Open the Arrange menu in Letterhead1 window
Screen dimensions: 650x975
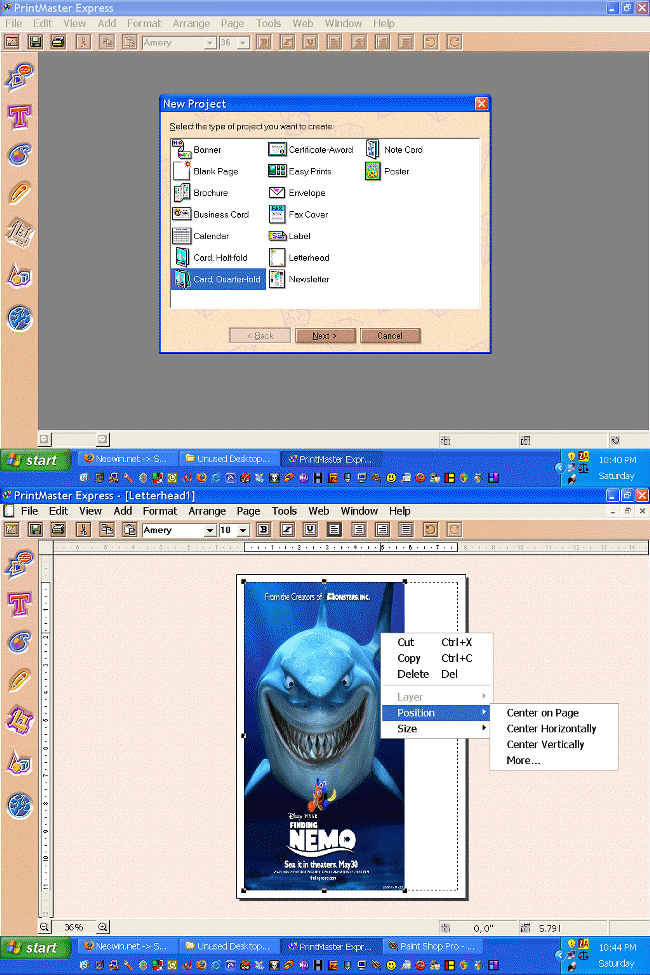pyautogui.click(x=207, y=511)
